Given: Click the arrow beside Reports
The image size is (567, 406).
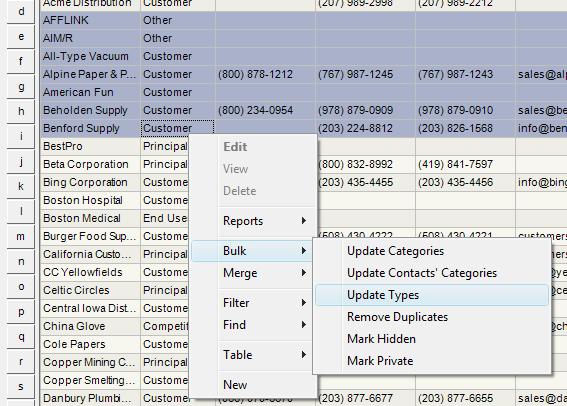Looking at the screenshot, I should tap(304, 221).
